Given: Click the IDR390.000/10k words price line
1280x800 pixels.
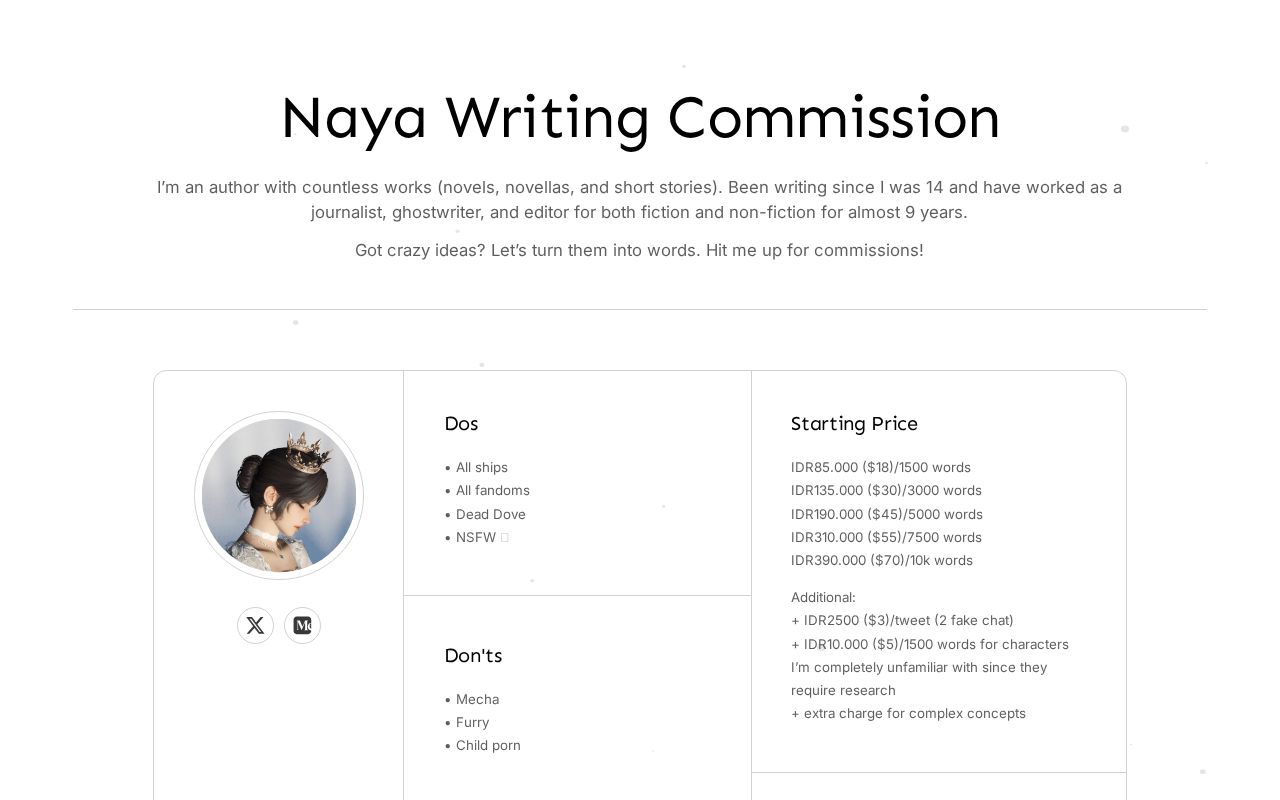Looking at the screenshot, I should coord(882,560).
